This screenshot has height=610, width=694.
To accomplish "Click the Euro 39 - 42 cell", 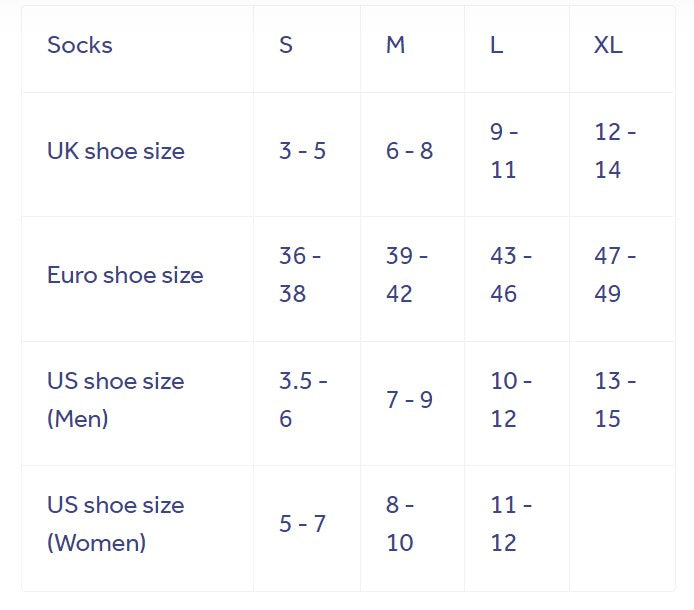I will [407, 276].
